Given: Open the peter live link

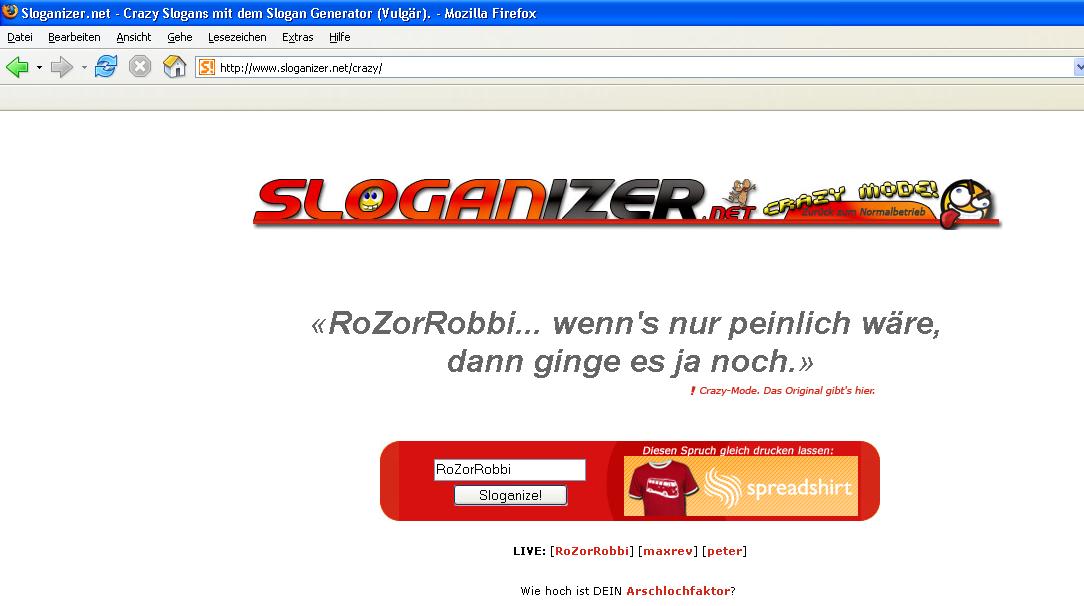Looking at the screenshot, I should (725, 551).
